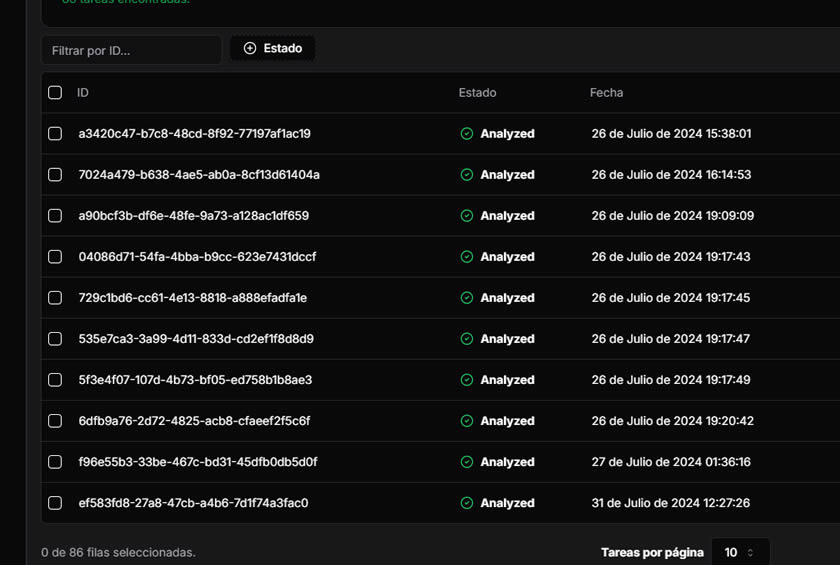
Task: Click the Analyzed check icon for ef583fd8
Action: tap(466, 503)
